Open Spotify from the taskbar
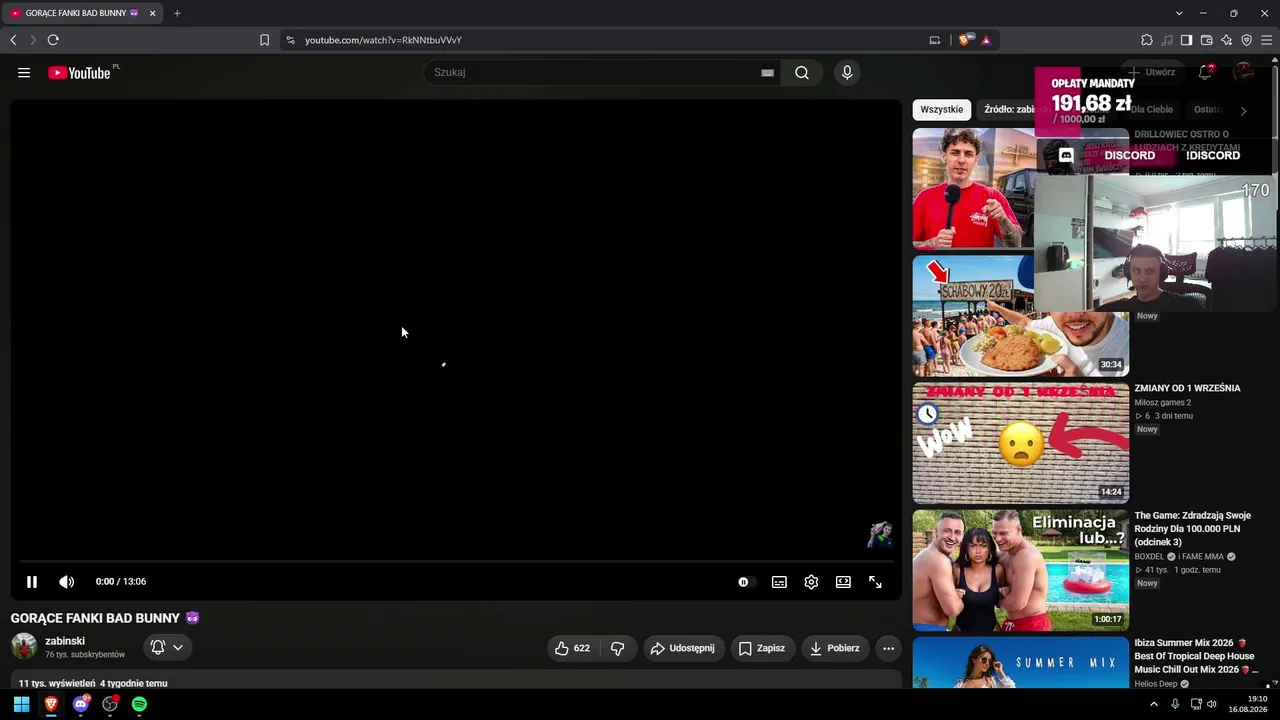Image resolution: width=1280 pixels, height=720 pixels. 139,704
